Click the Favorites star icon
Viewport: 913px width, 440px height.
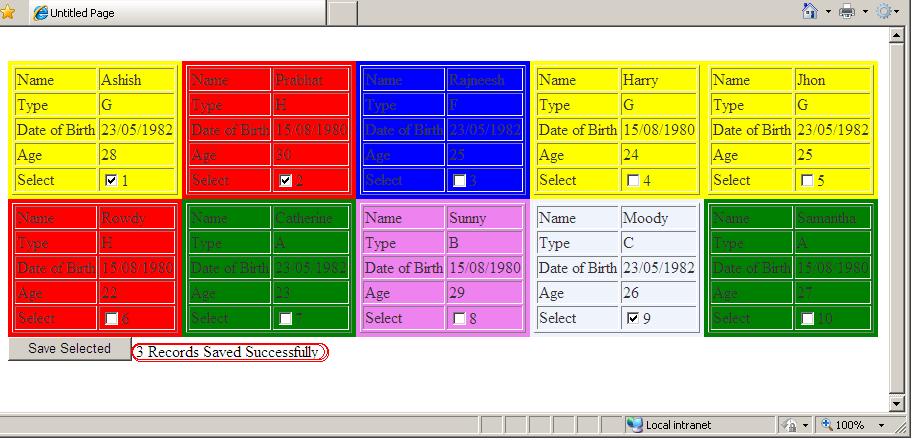coord(8,12)
